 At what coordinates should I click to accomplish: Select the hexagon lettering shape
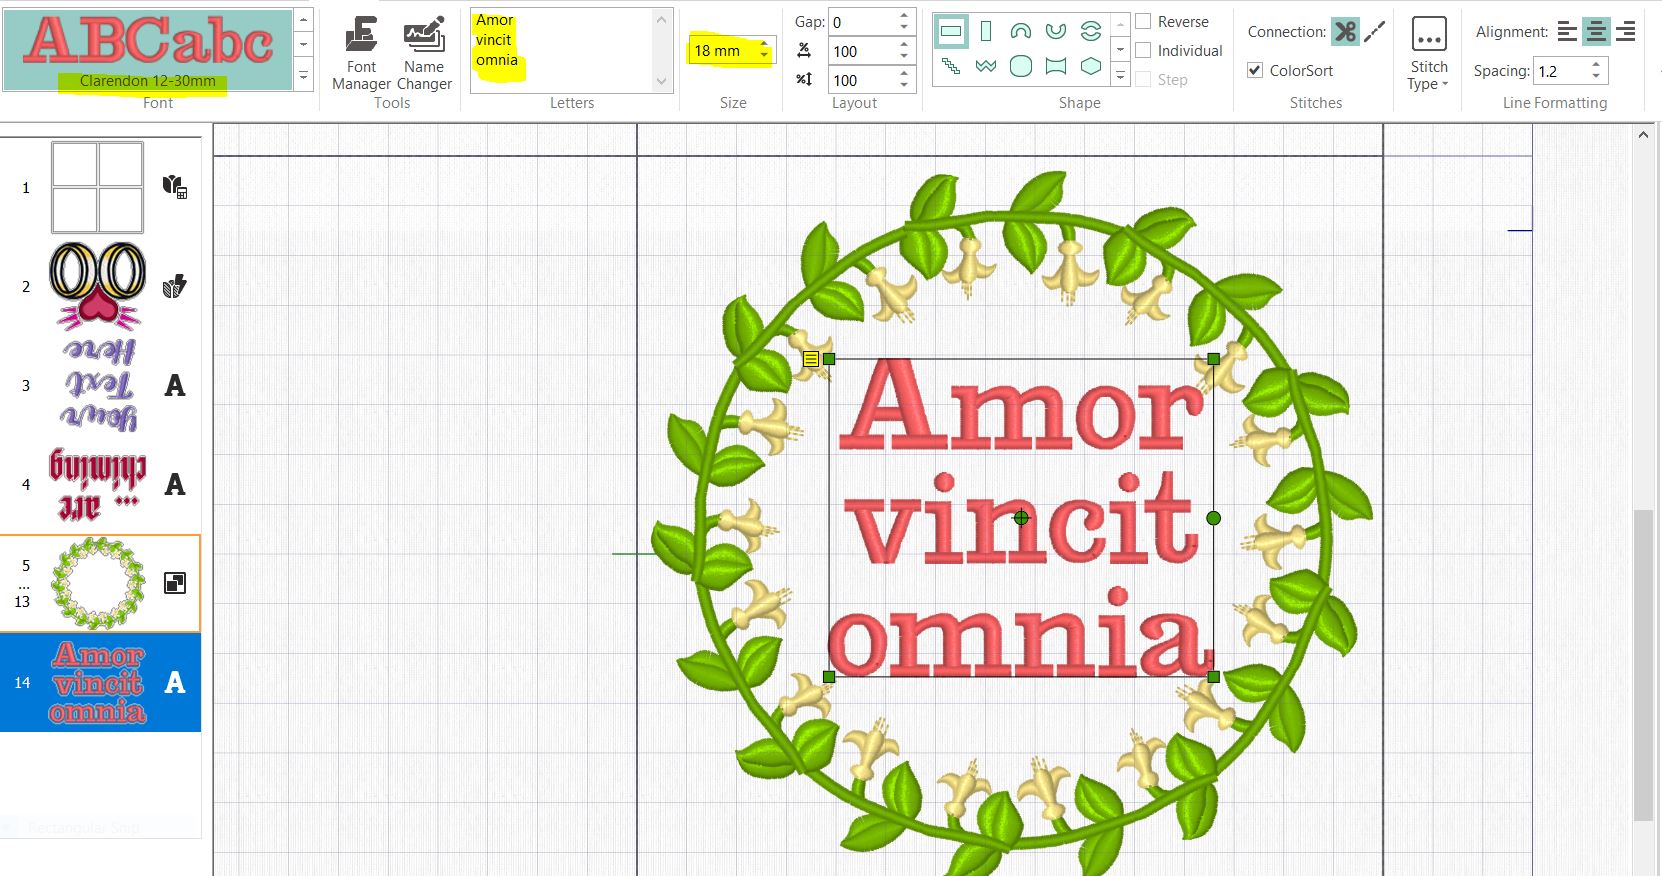[x=1090, y=67]
